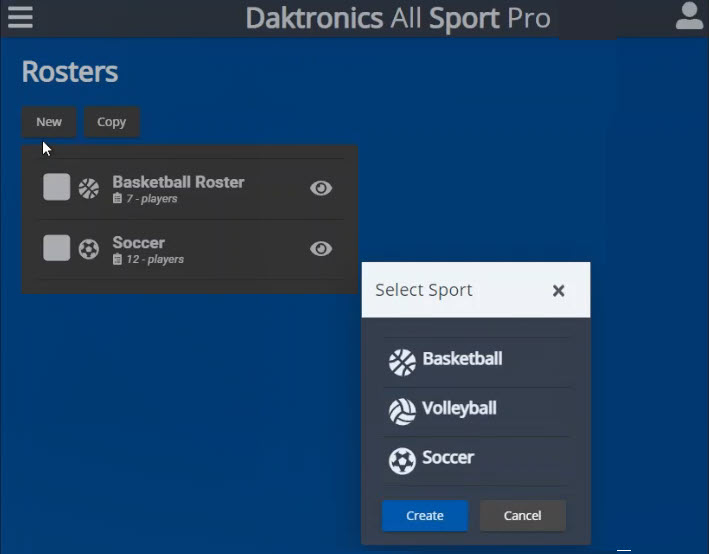Open the hamburger navigation menu

pyautogui.click(x=20, y=17)
